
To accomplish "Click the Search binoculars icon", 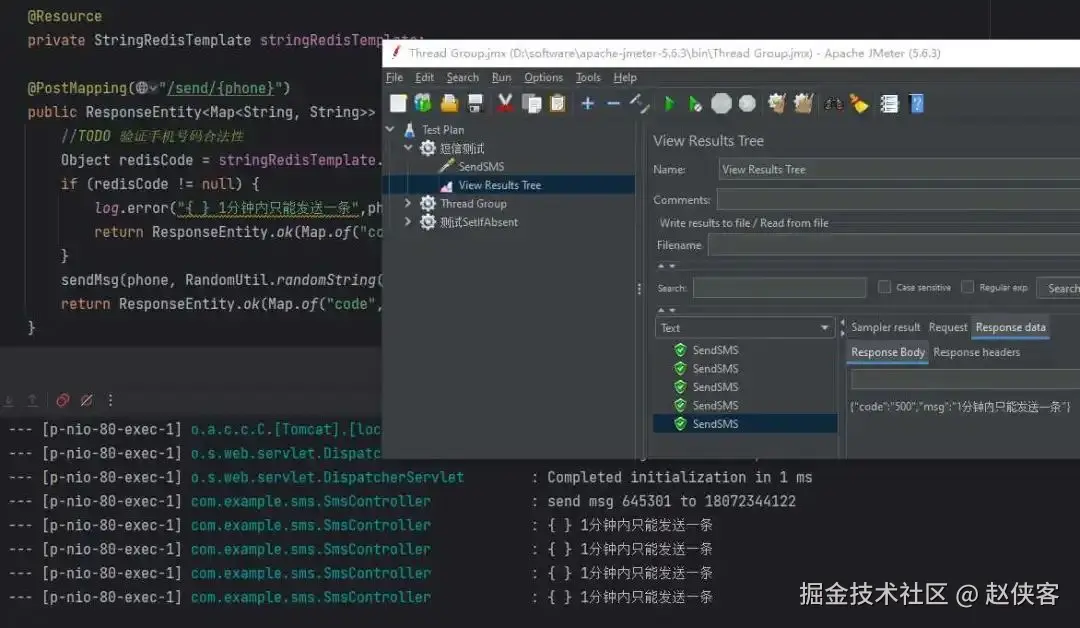I will tap(833, 104).
